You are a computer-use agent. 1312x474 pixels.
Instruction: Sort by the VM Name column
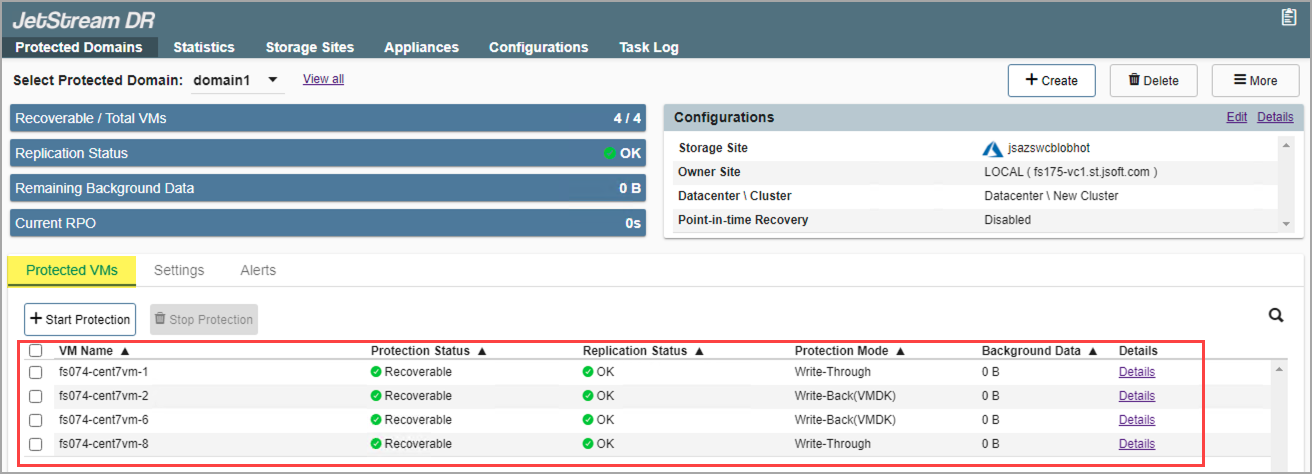pos(93,351)
